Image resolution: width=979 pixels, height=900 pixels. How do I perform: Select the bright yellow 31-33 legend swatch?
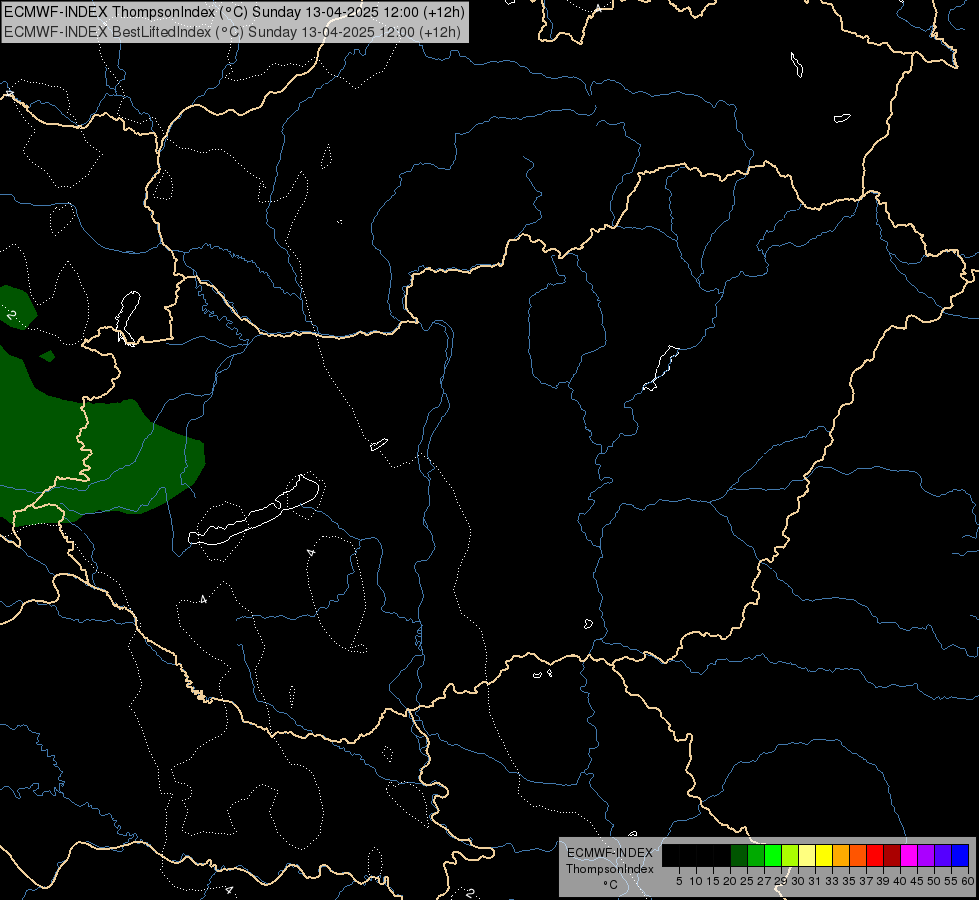pyautogui.click(x=824, y=856)
